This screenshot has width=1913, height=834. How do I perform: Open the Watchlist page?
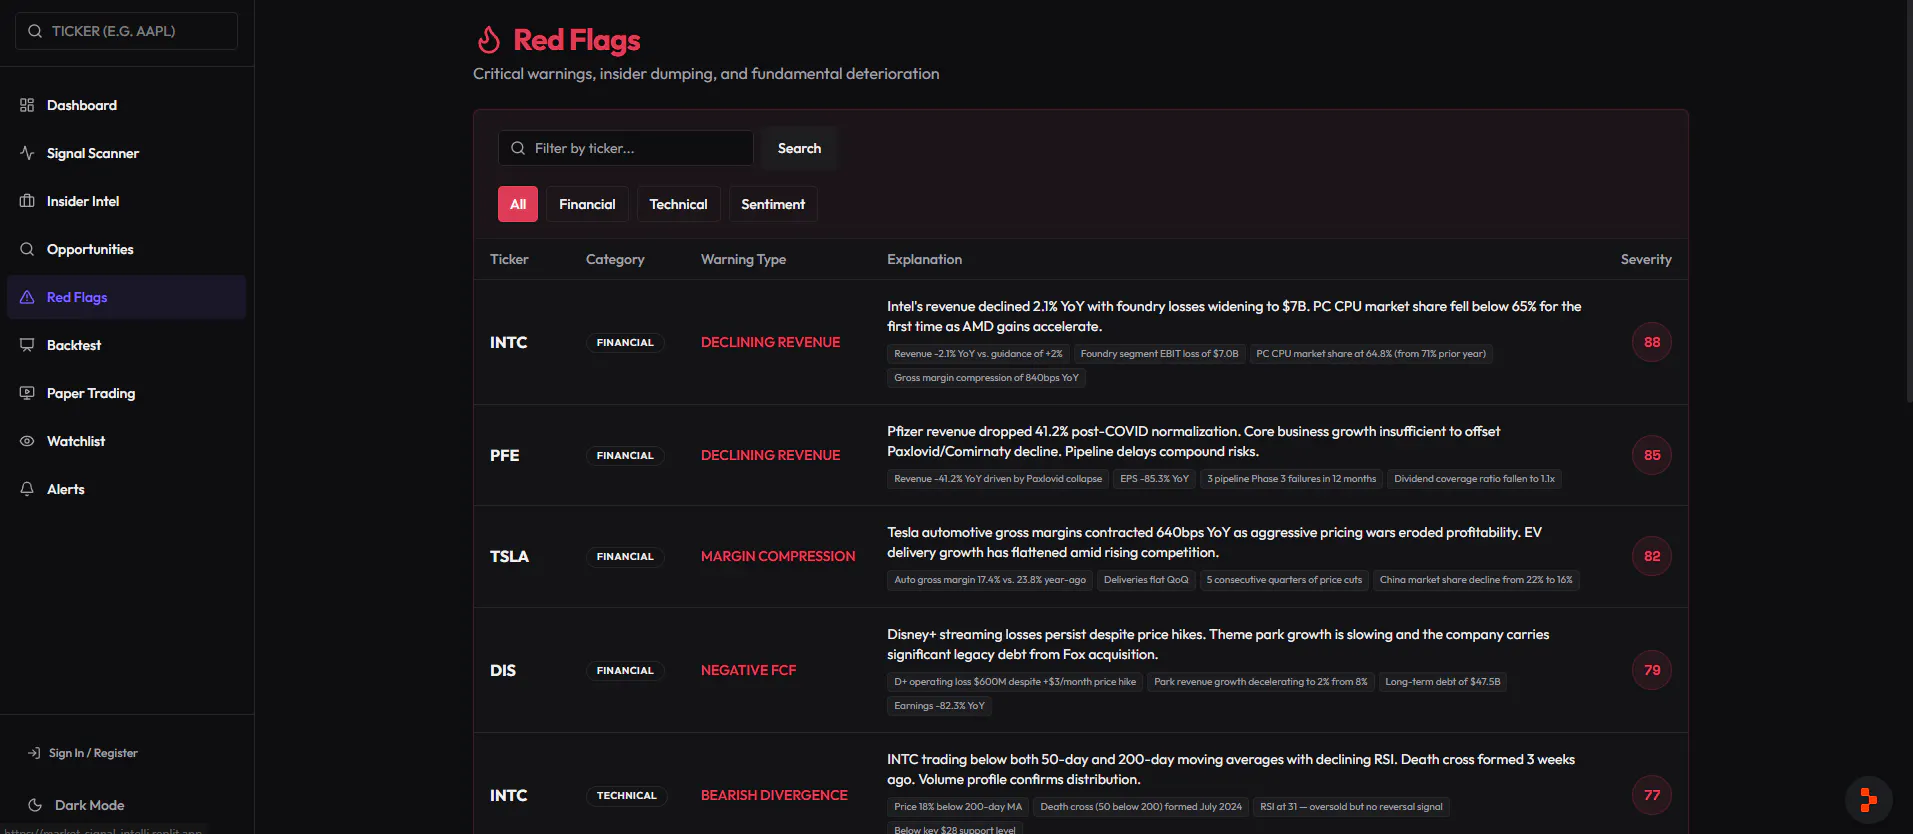(126, 441)
